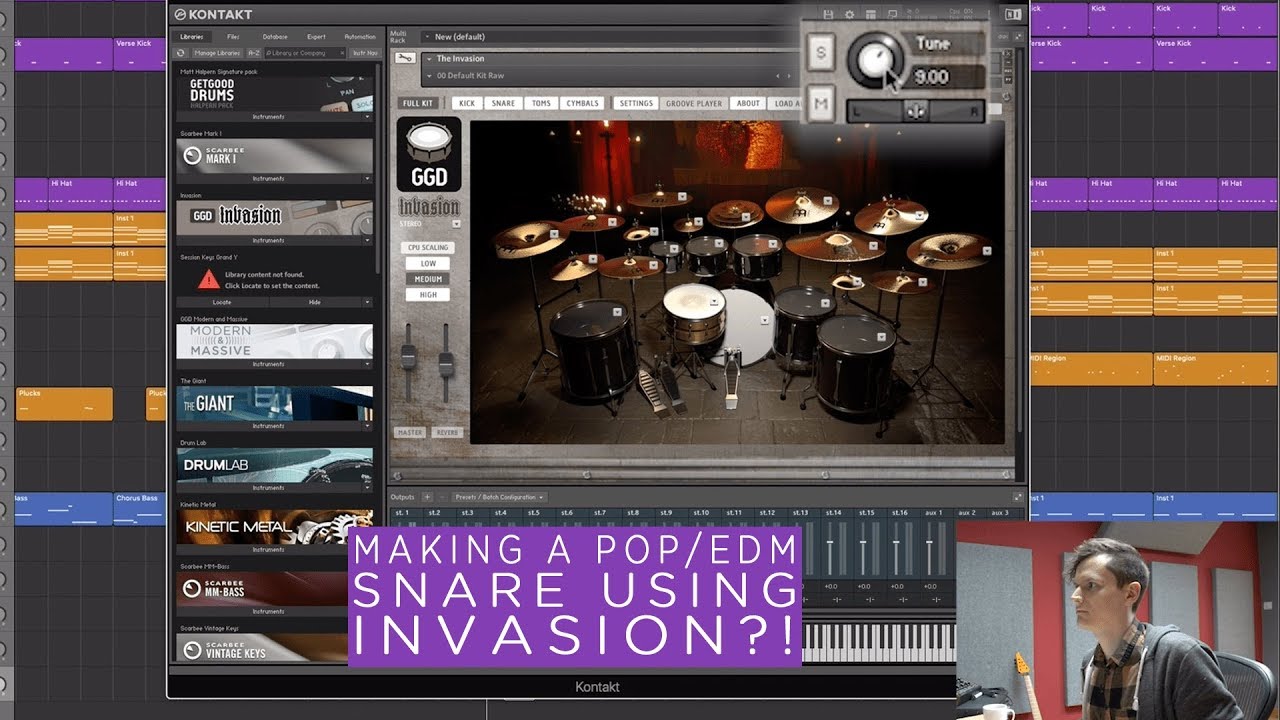Viewport: 1280px width, 720px height.
Task: Select HIGH CPU scaling
Action: (428, 295)
